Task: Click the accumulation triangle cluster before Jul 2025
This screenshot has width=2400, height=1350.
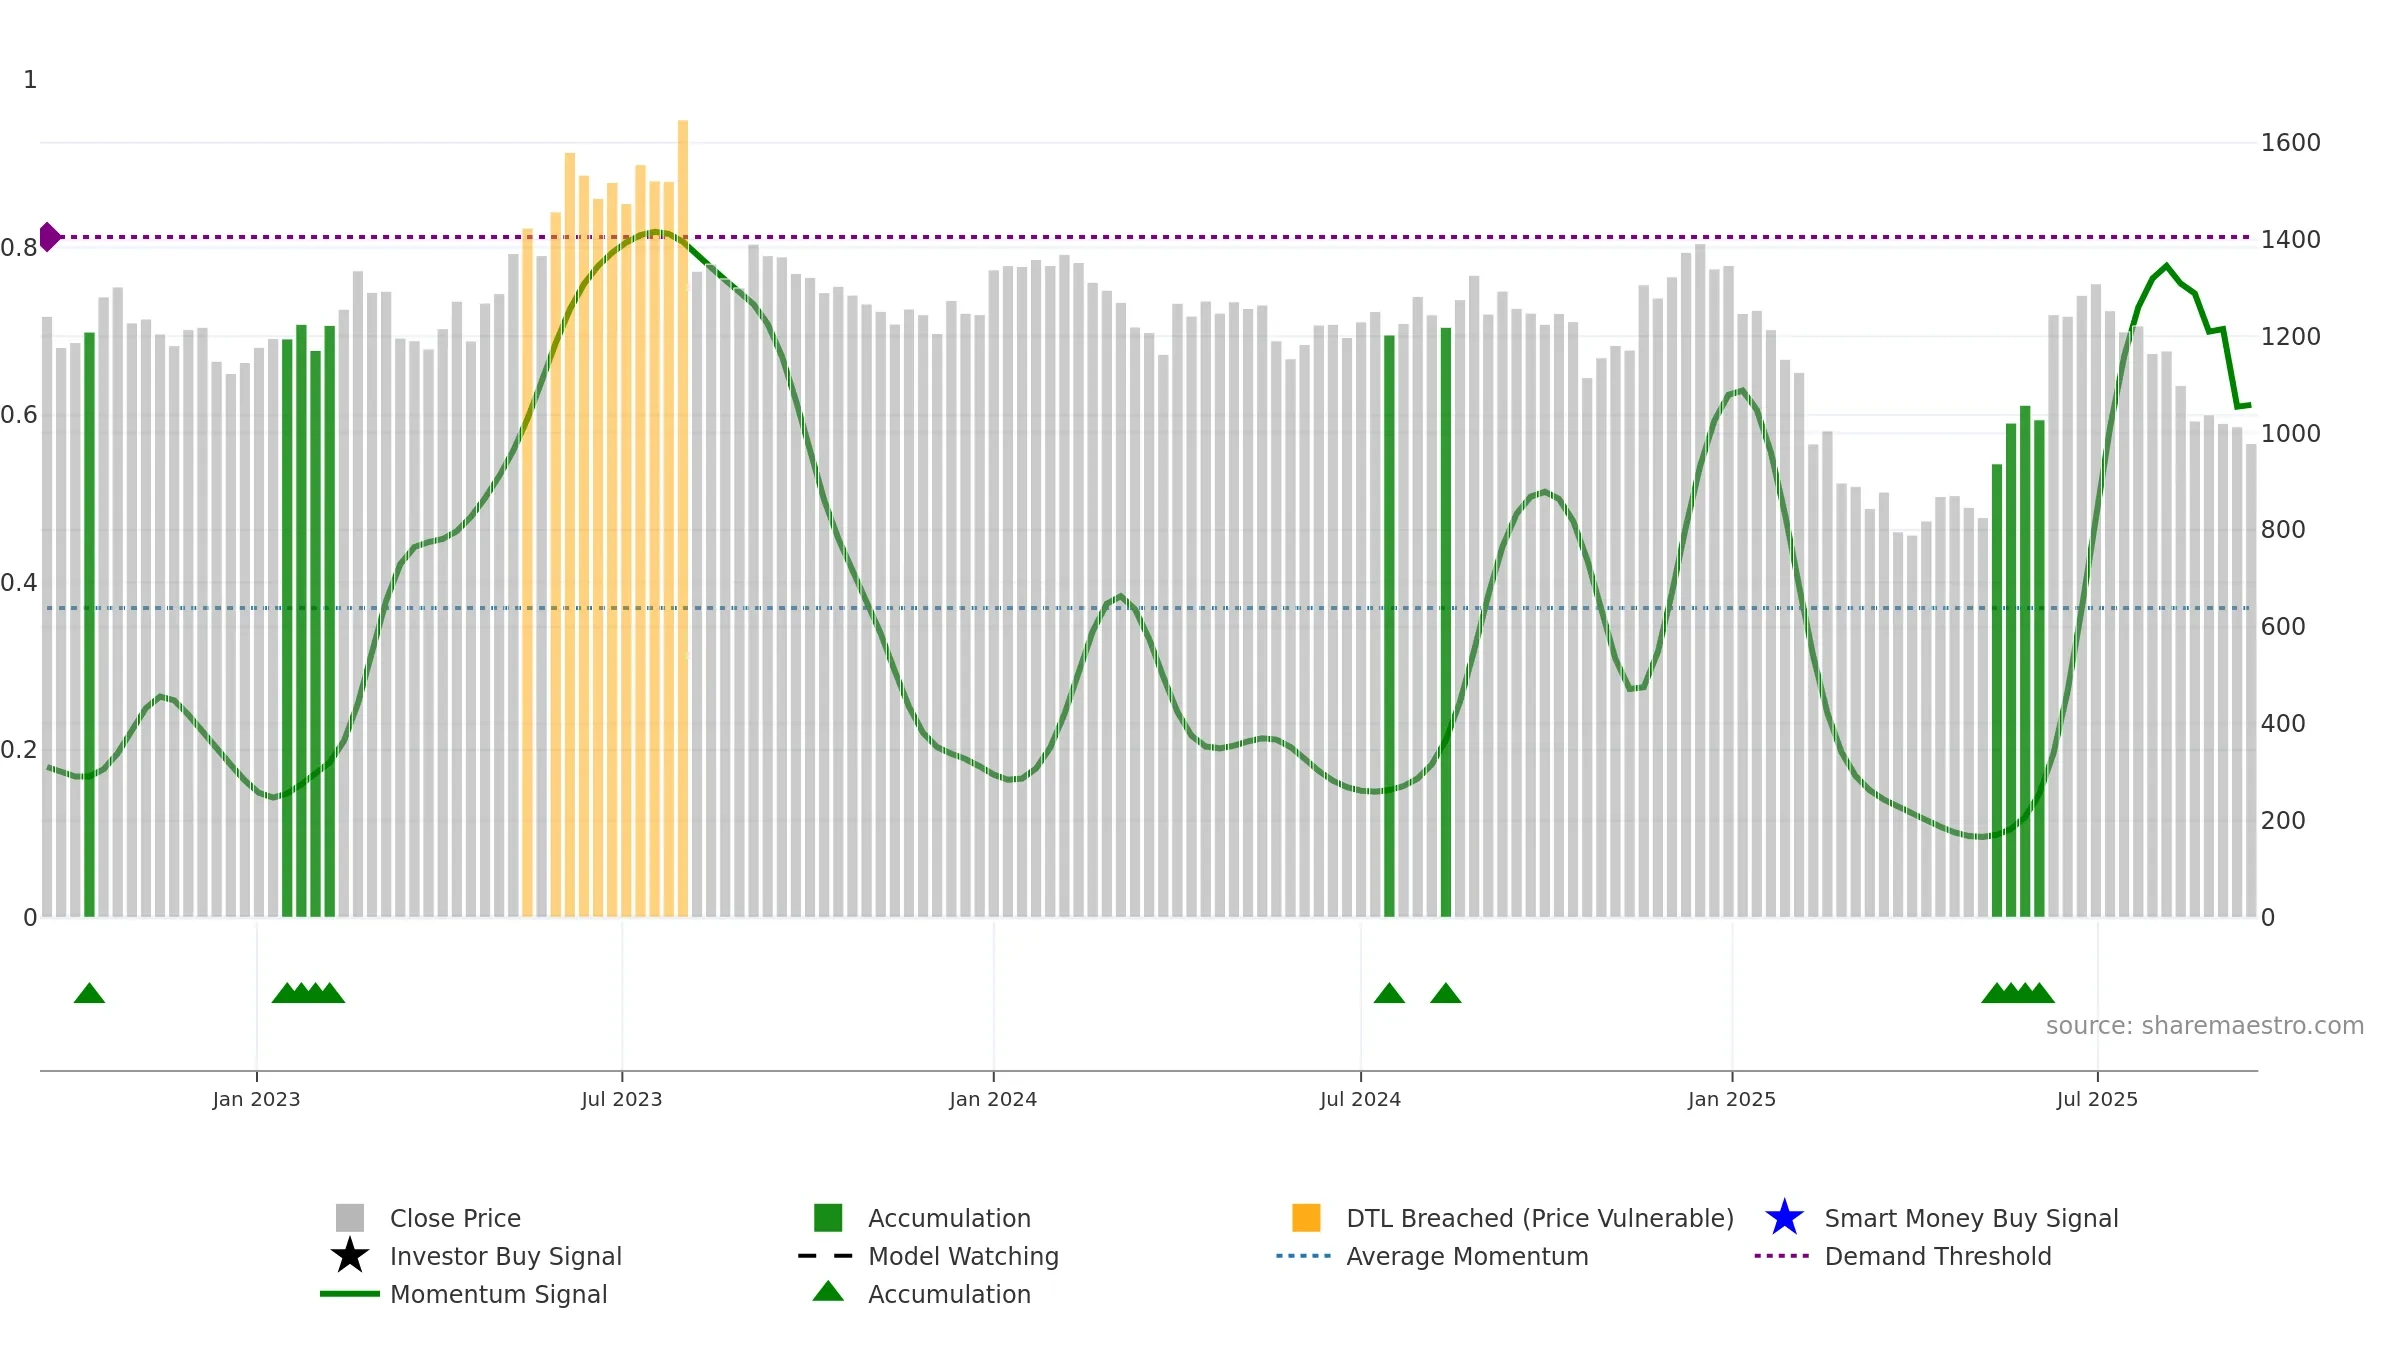Action: 2018,993
